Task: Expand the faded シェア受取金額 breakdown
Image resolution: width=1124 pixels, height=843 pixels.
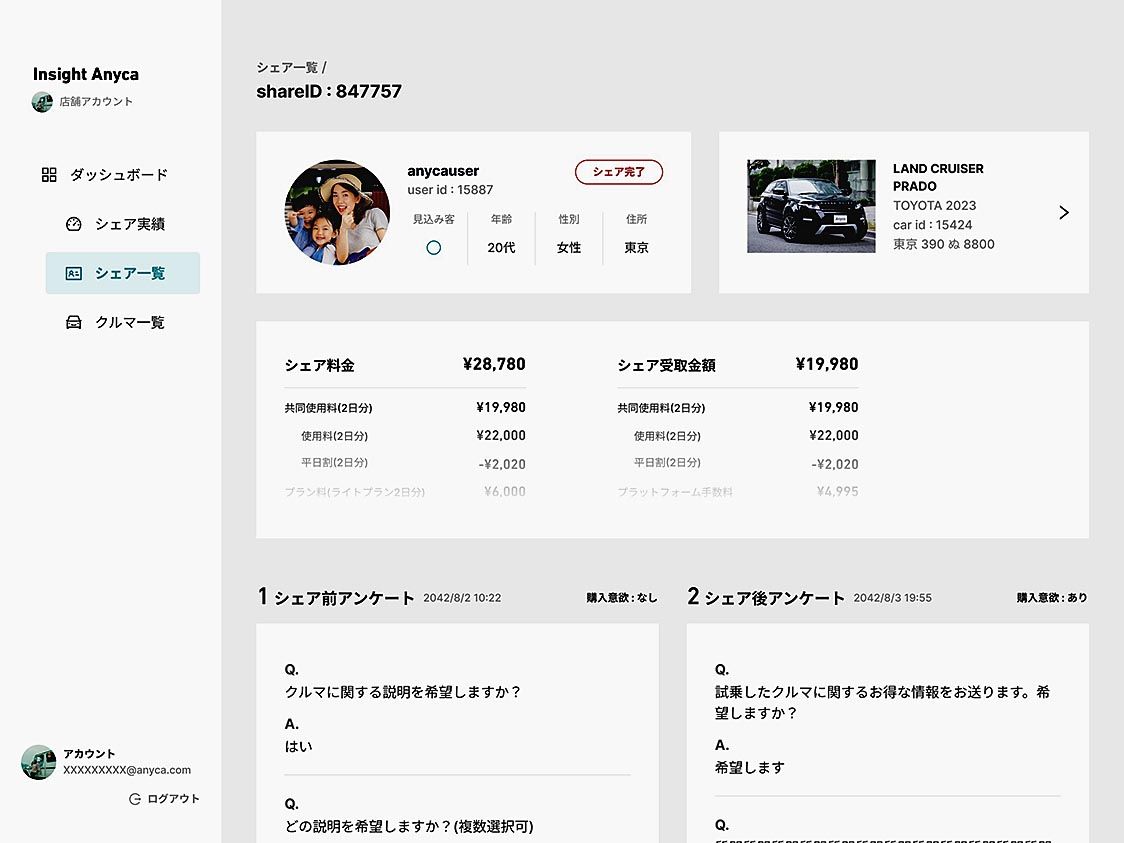Action: 737,492
